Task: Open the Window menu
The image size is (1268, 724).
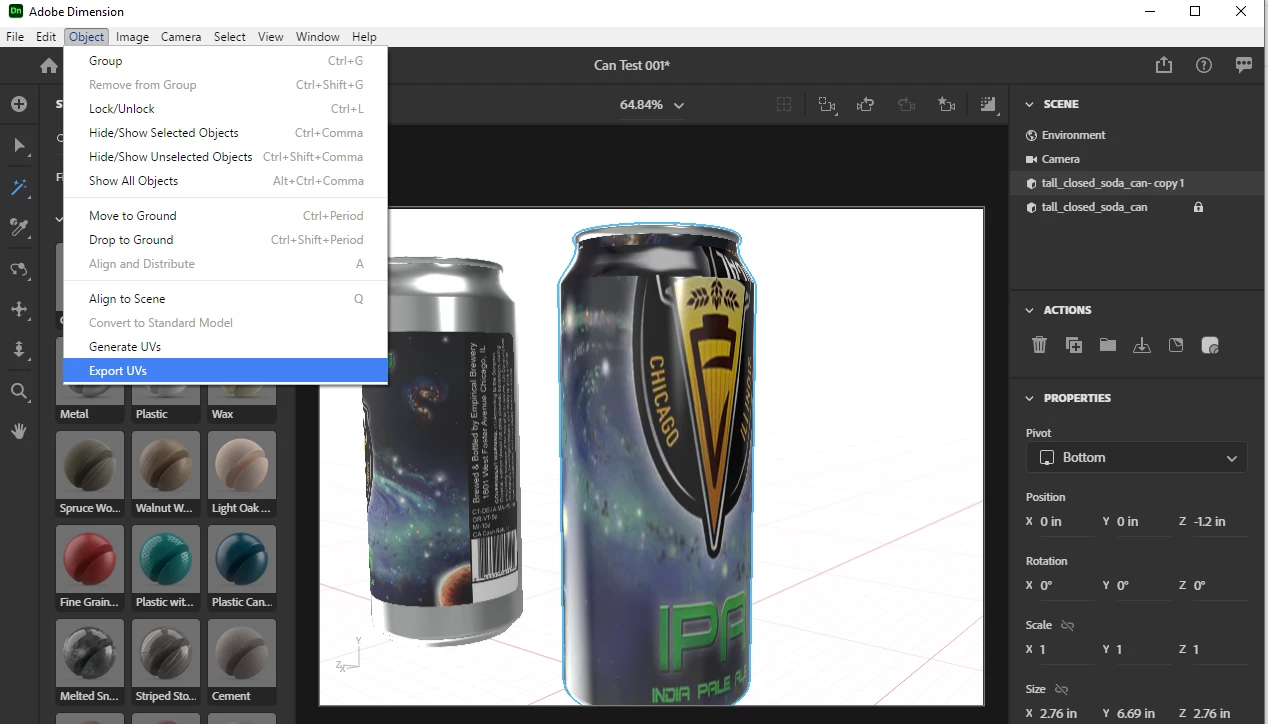Action: (x=317, y=37)
